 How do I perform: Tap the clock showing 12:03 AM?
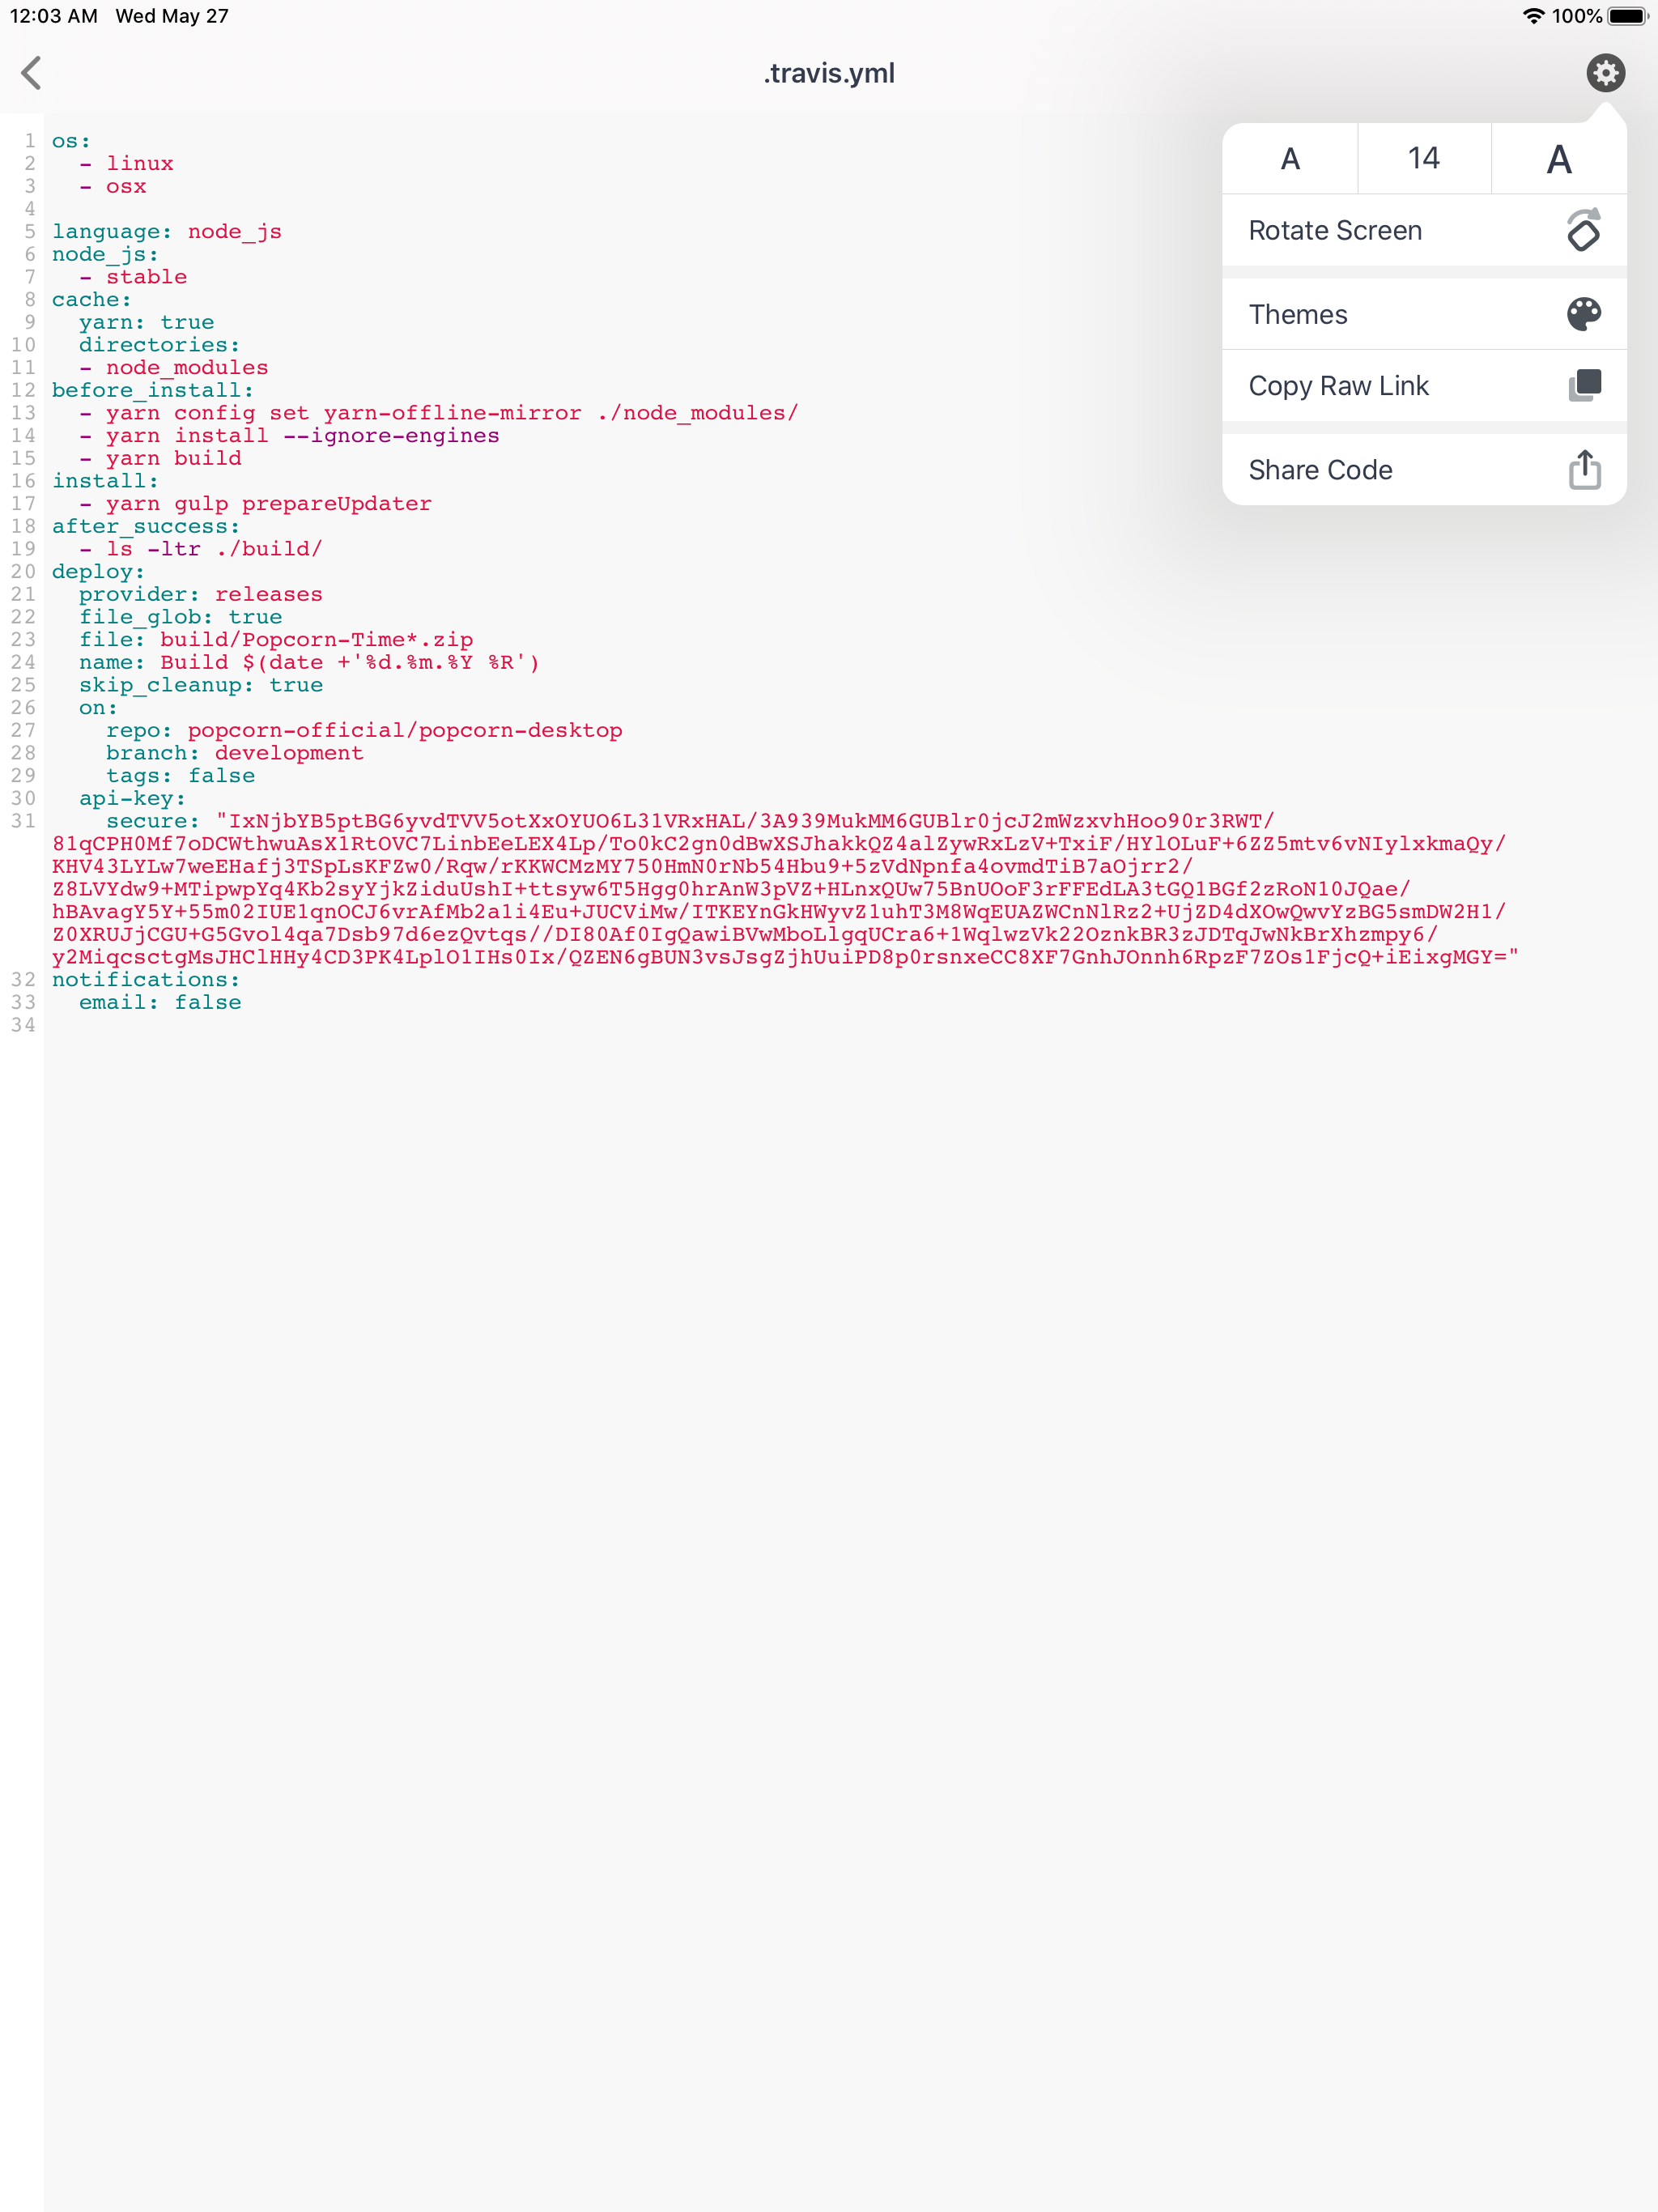[x=55, y=15]
